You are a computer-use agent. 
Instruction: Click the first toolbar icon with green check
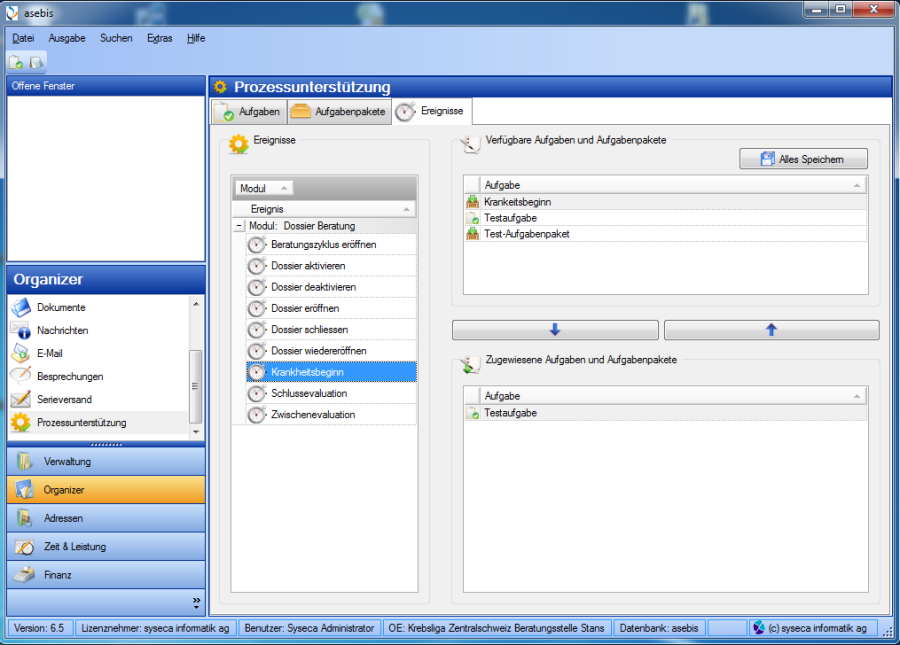coord(16,62)
